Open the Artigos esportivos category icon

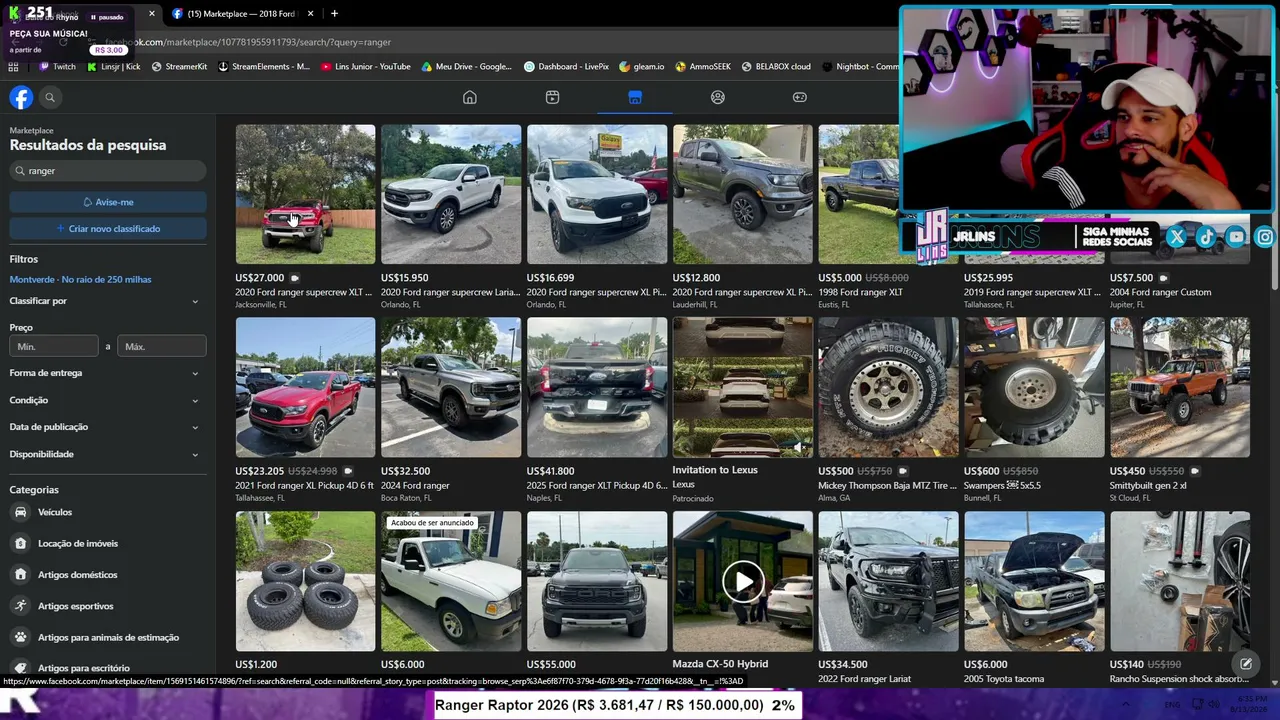click(20, 605)
